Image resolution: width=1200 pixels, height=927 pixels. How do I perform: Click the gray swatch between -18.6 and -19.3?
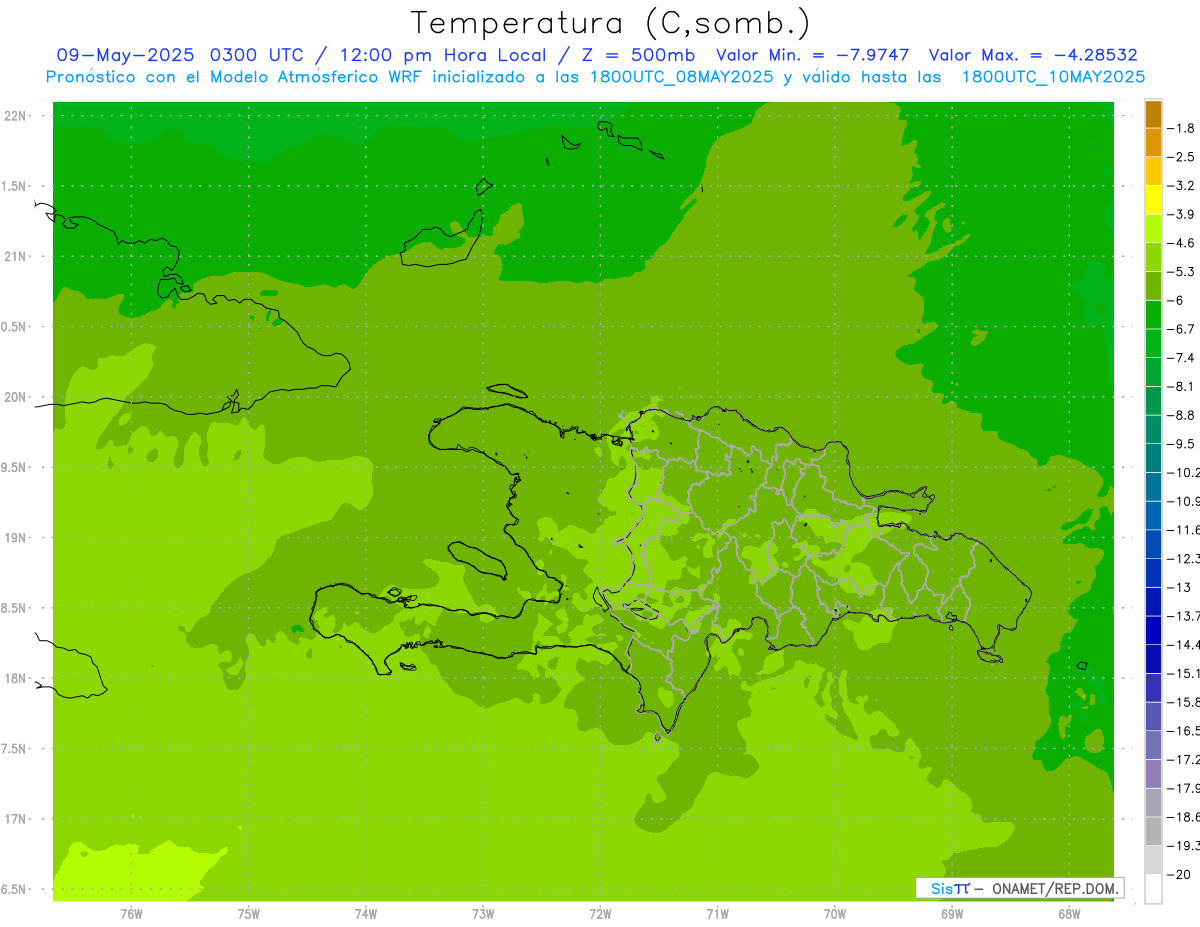pos(1153,832)
